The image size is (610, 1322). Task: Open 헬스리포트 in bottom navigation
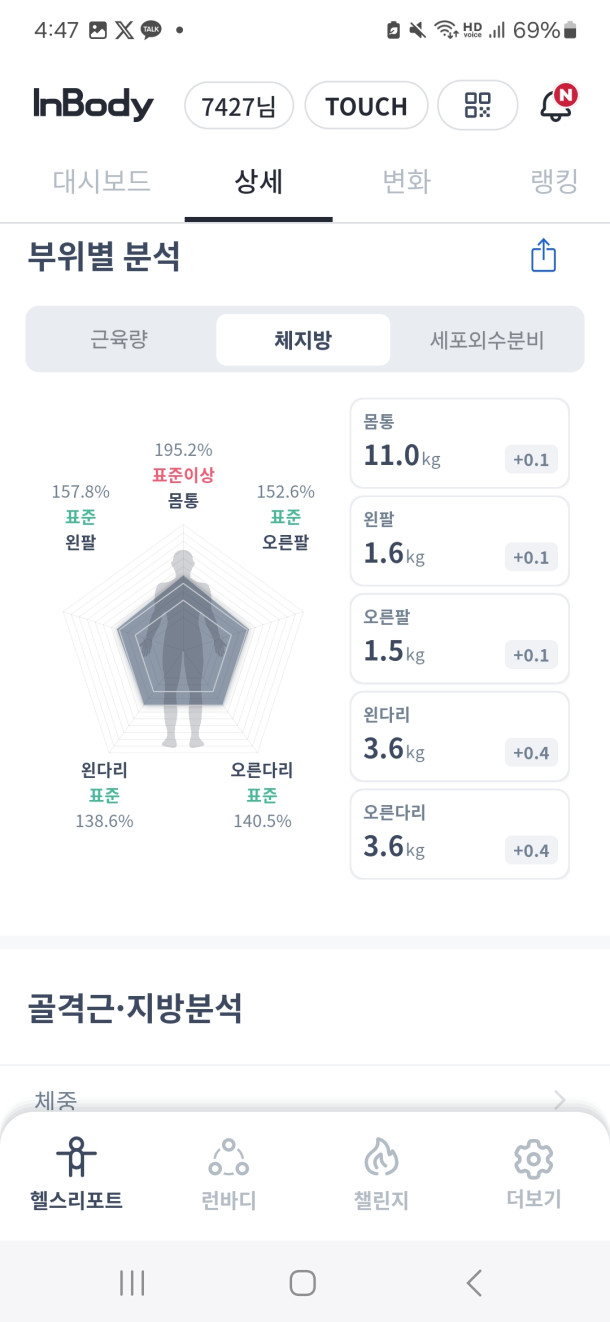76,1173
